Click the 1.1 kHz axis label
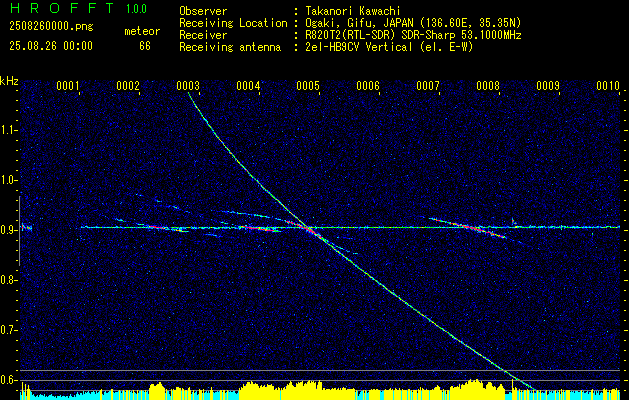629x400 pixels. pos(8,130)
